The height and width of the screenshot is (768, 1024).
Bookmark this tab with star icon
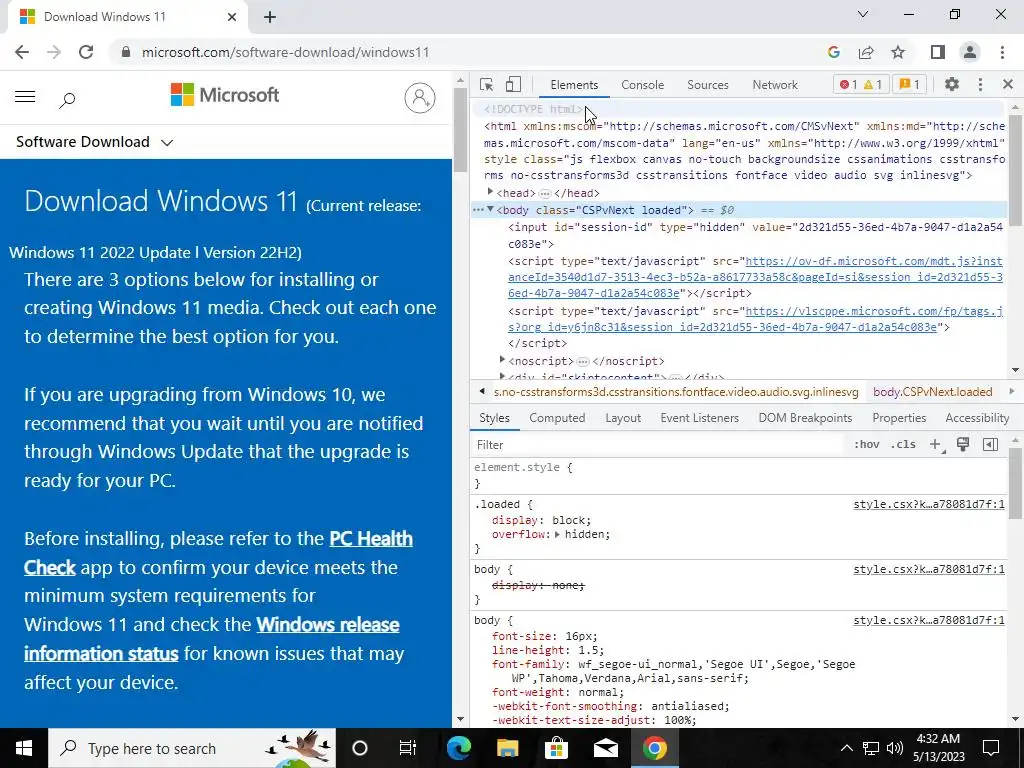899,52
